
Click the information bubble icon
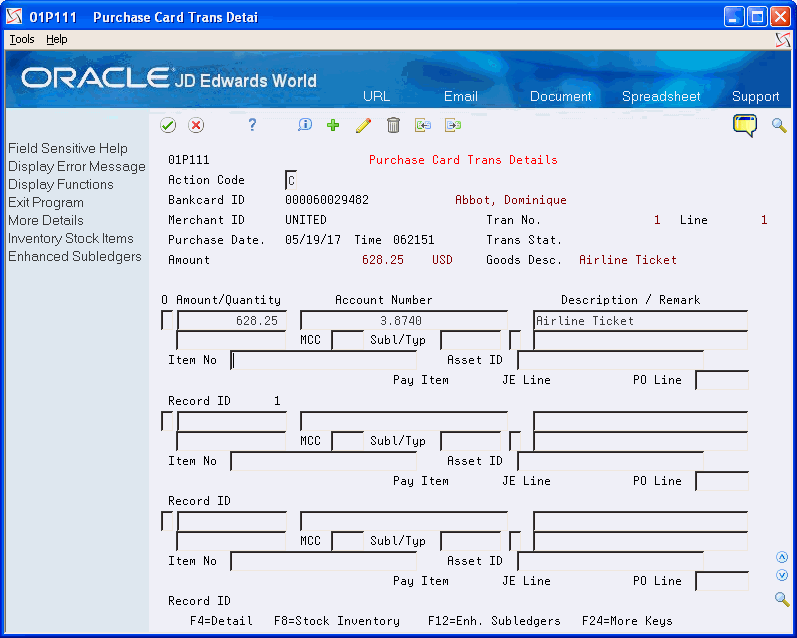(304, 125)
